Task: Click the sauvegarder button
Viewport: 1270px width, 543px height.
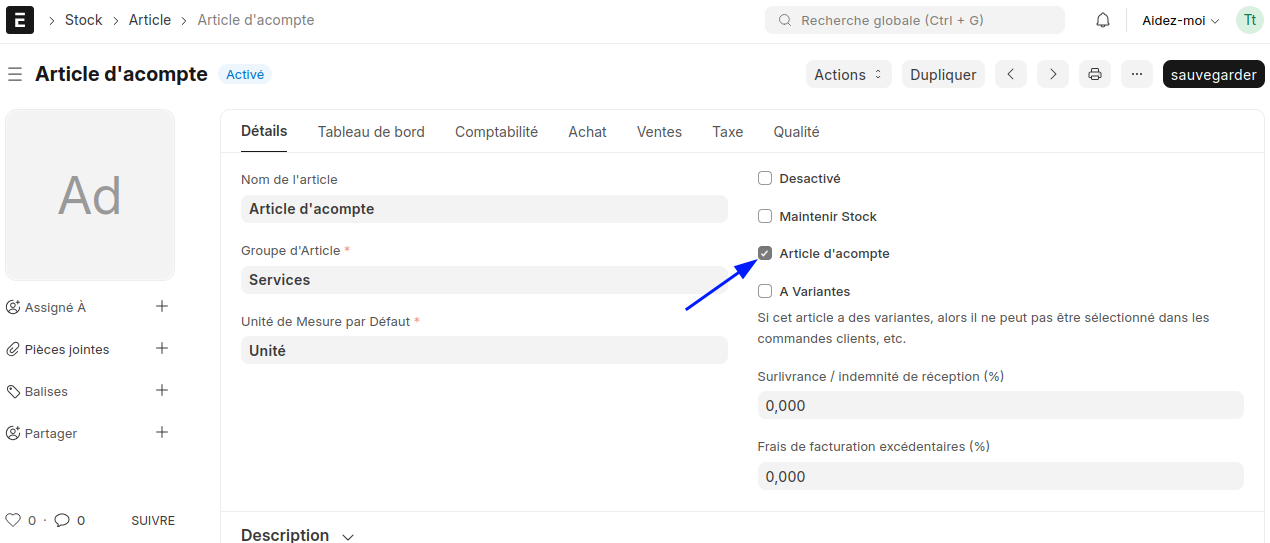Action: [x=1214, y=74]
